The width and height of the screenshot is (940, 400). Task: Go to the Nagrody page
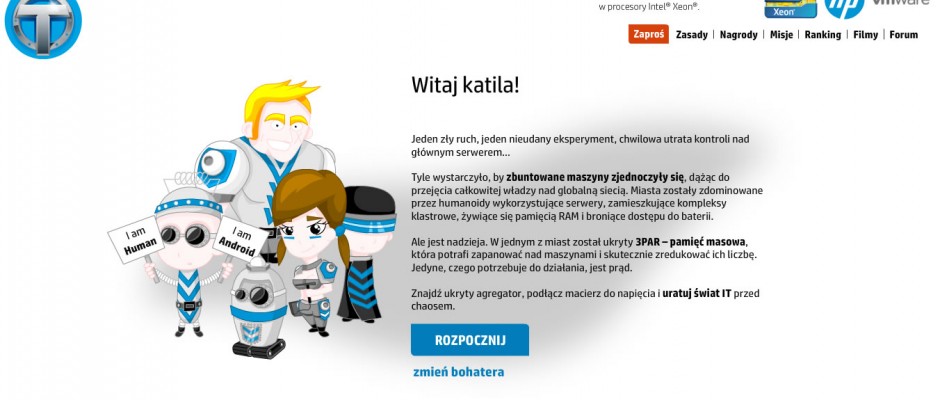(x=739, y=35)
